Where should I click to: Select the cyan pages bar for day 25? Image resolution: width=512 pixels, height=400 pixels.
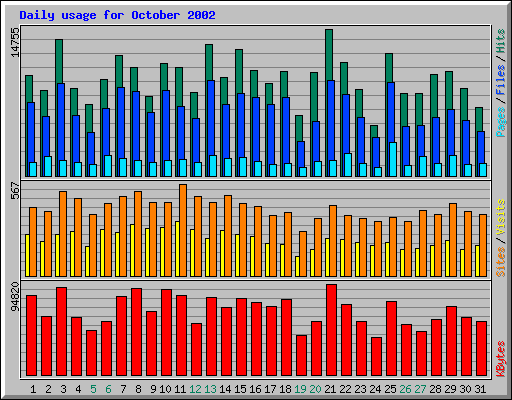click(x=393, y=159)
